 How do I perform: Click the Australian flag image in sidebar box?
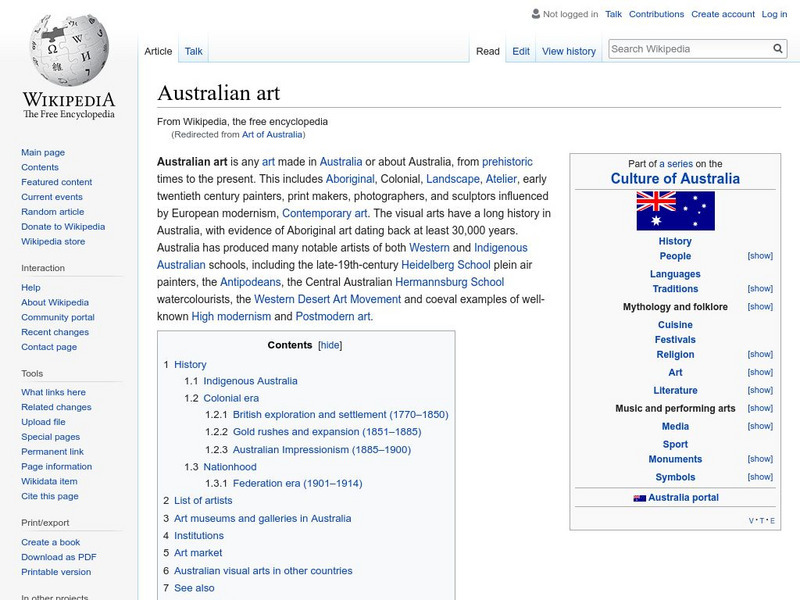click(675, 211)
